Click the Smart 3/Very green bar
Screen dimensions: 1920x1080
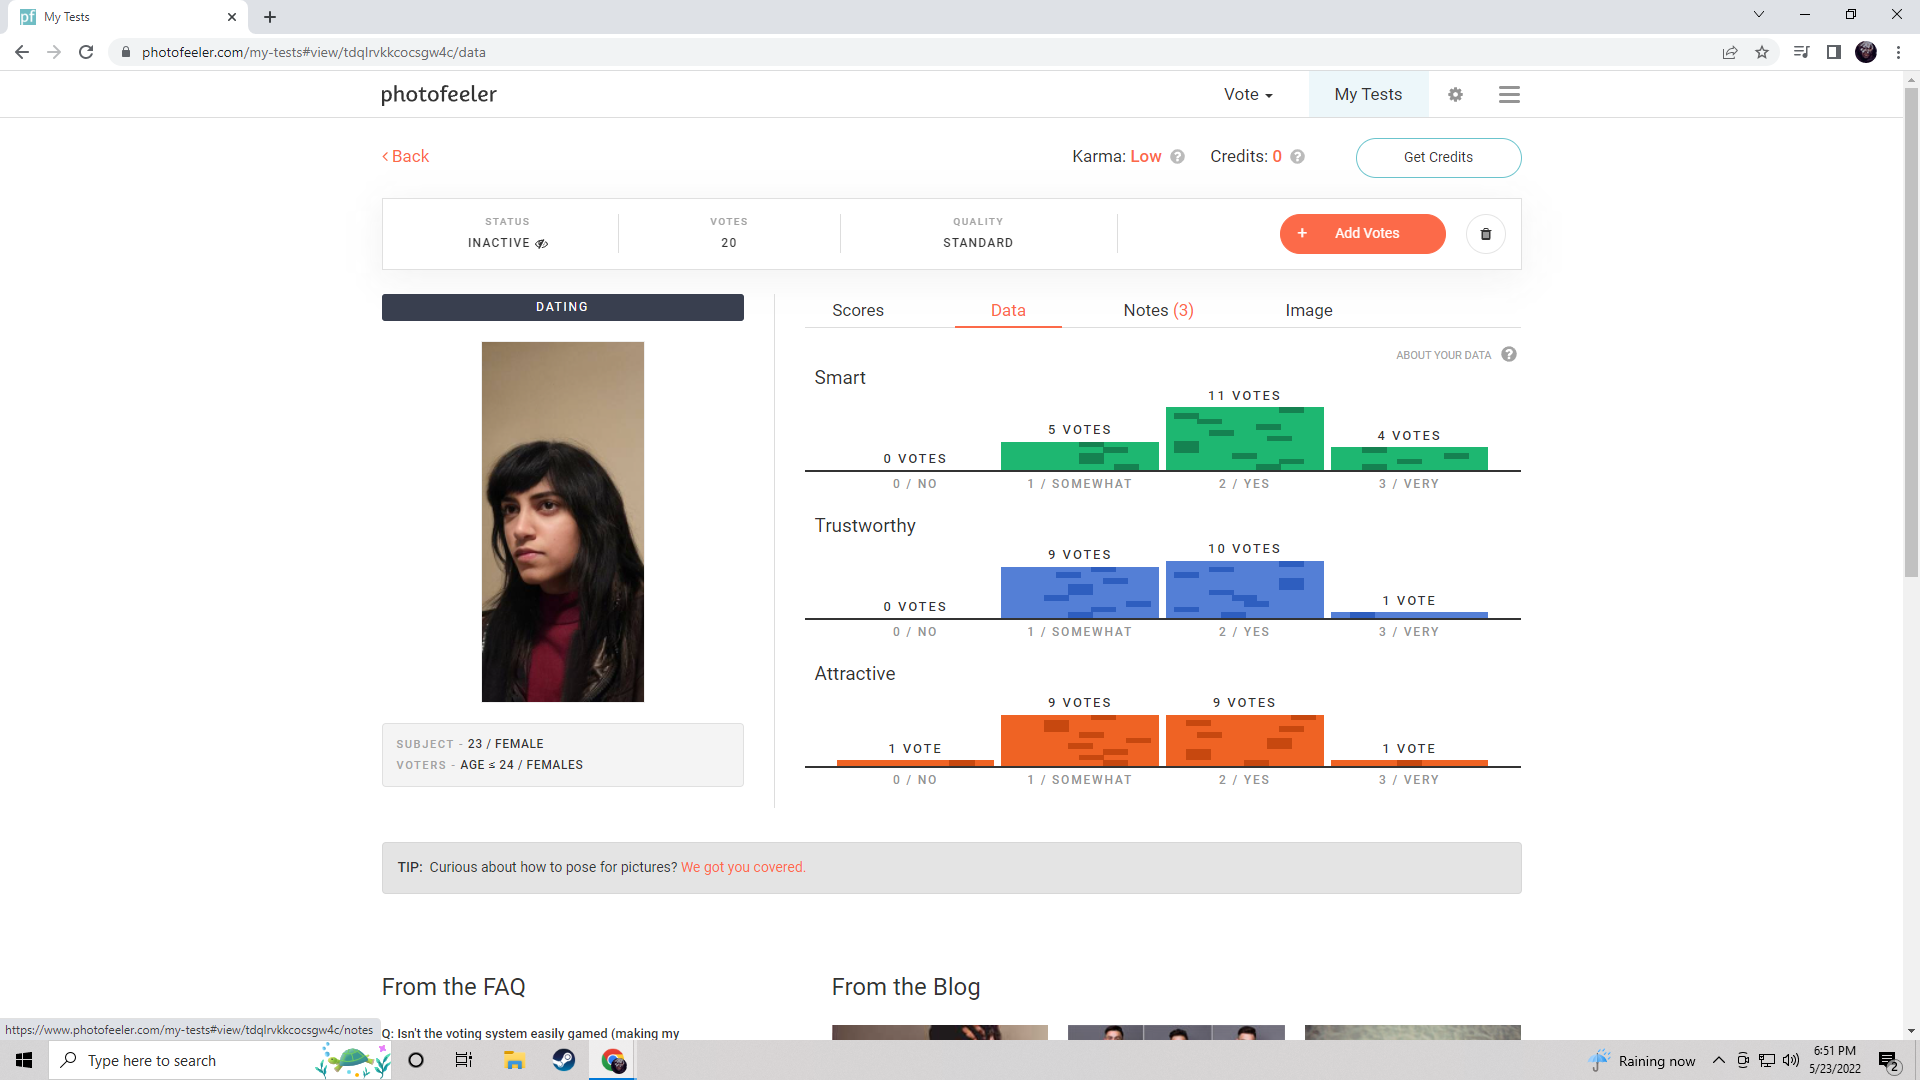1409,458
